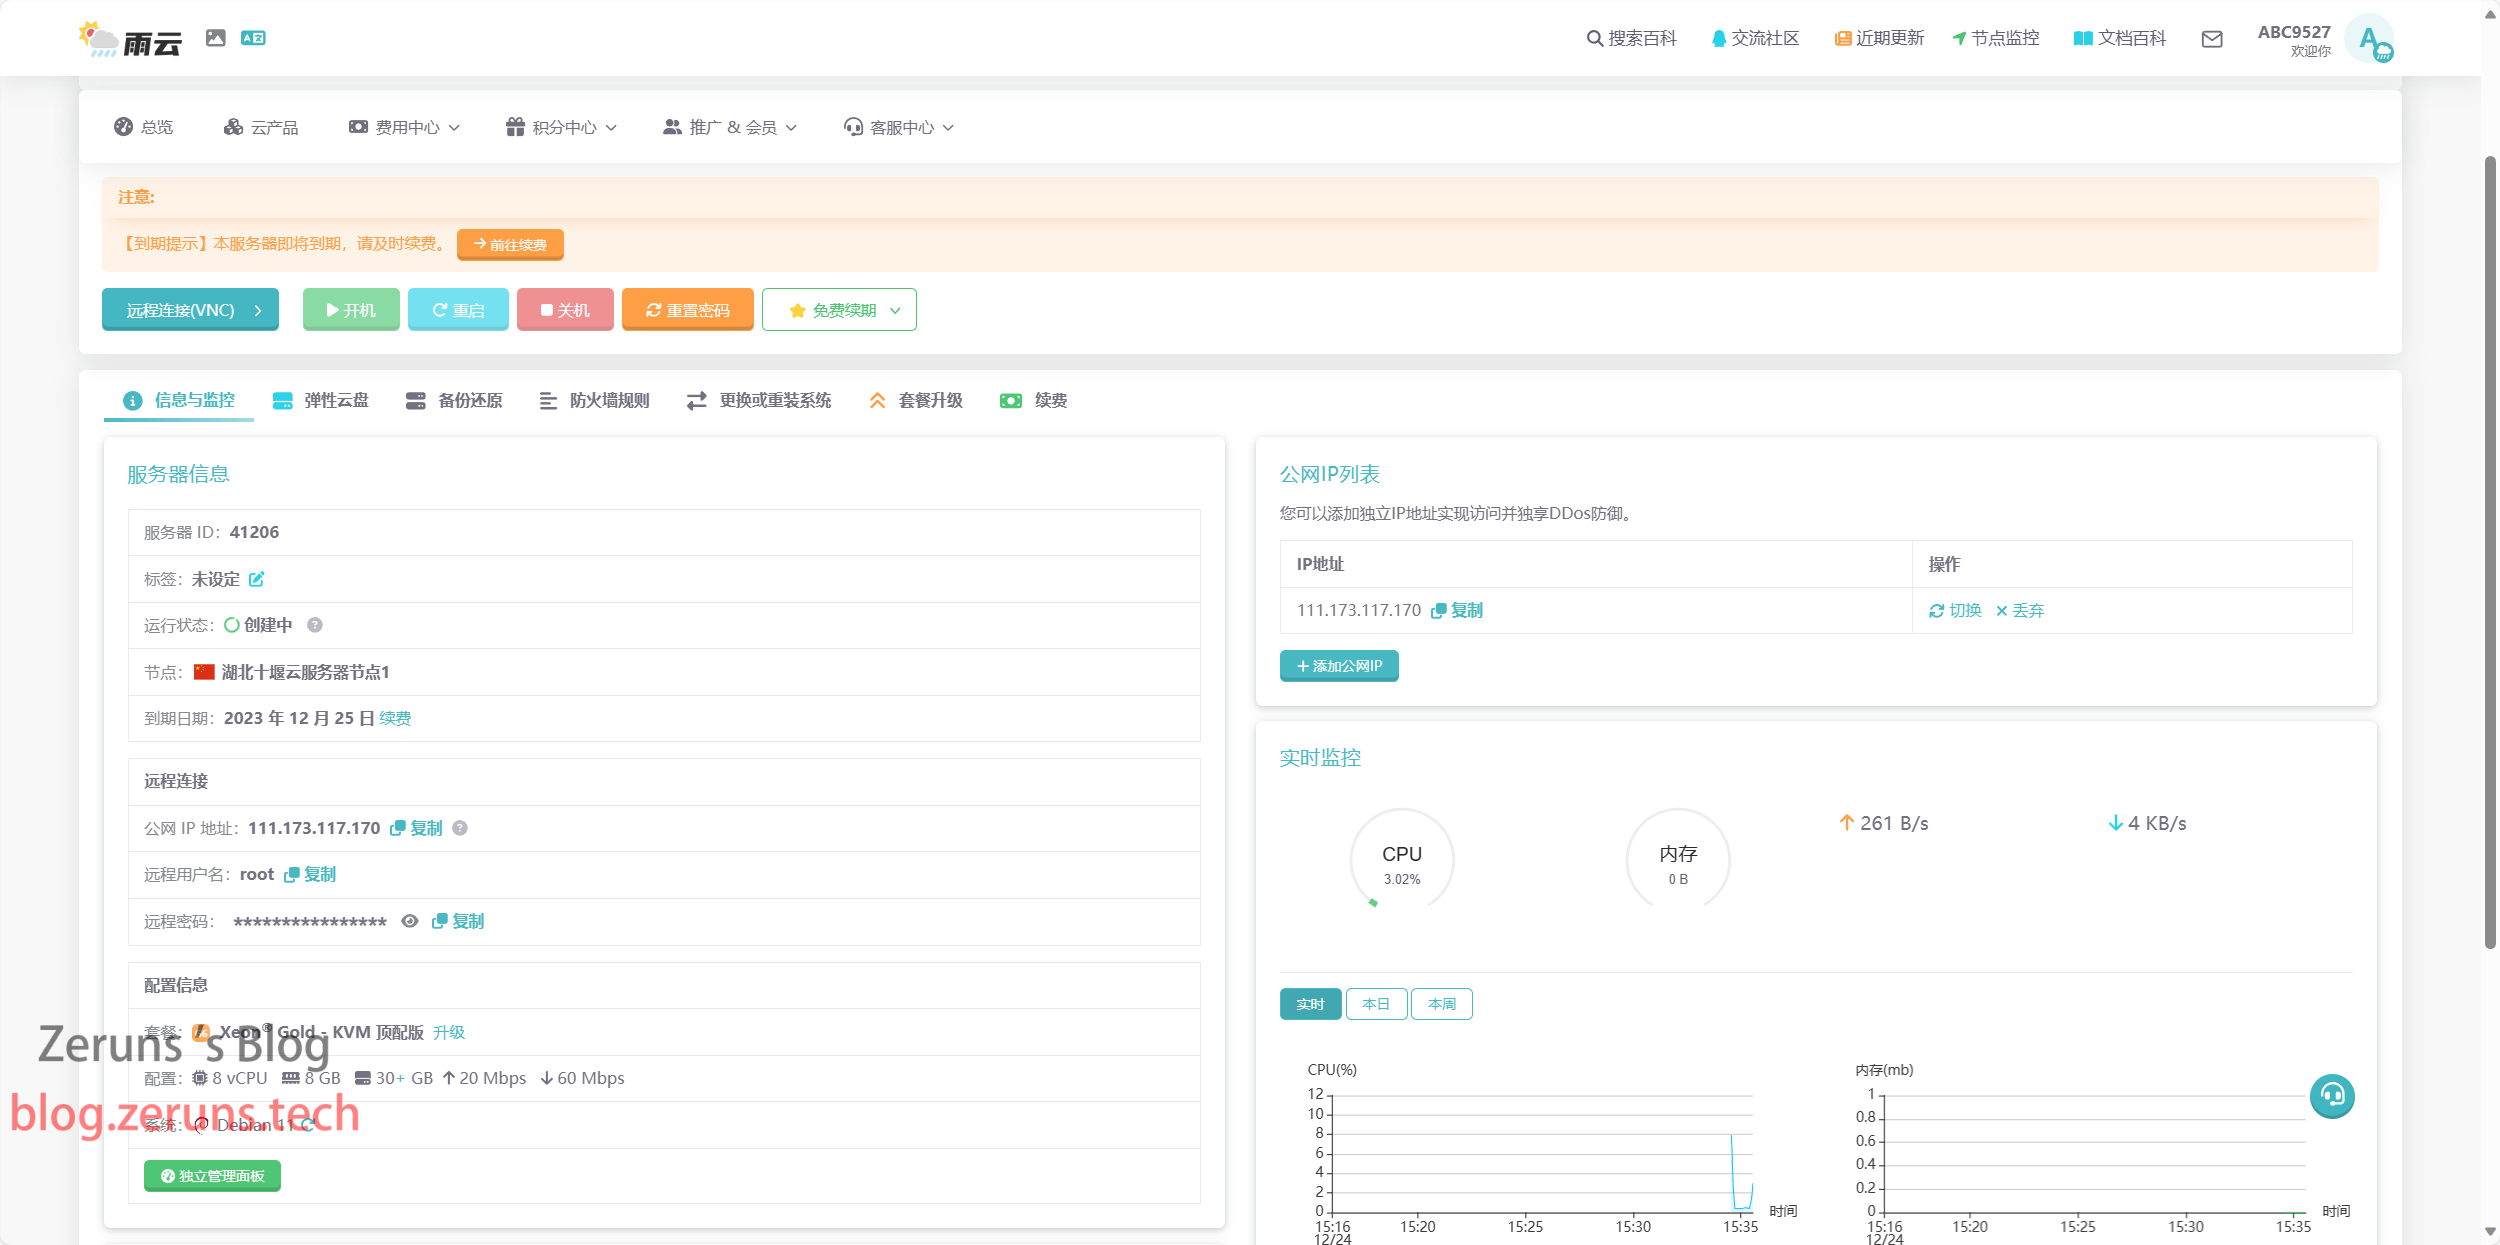The width and height of the screenshot is (2500, 1245).
Task: Switch monitoring chart to 本日 view
Action: 1376,1004
